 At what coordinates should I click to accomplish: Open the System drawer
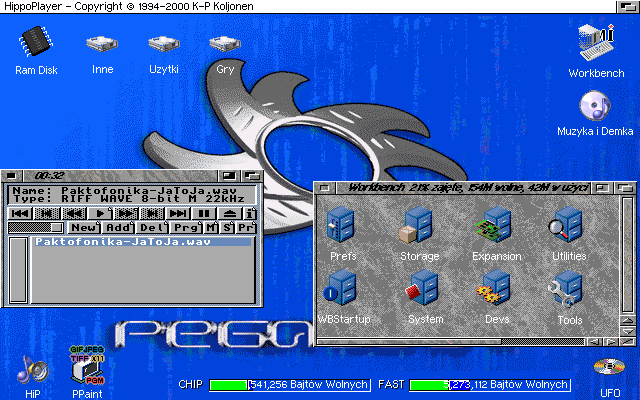422,288
